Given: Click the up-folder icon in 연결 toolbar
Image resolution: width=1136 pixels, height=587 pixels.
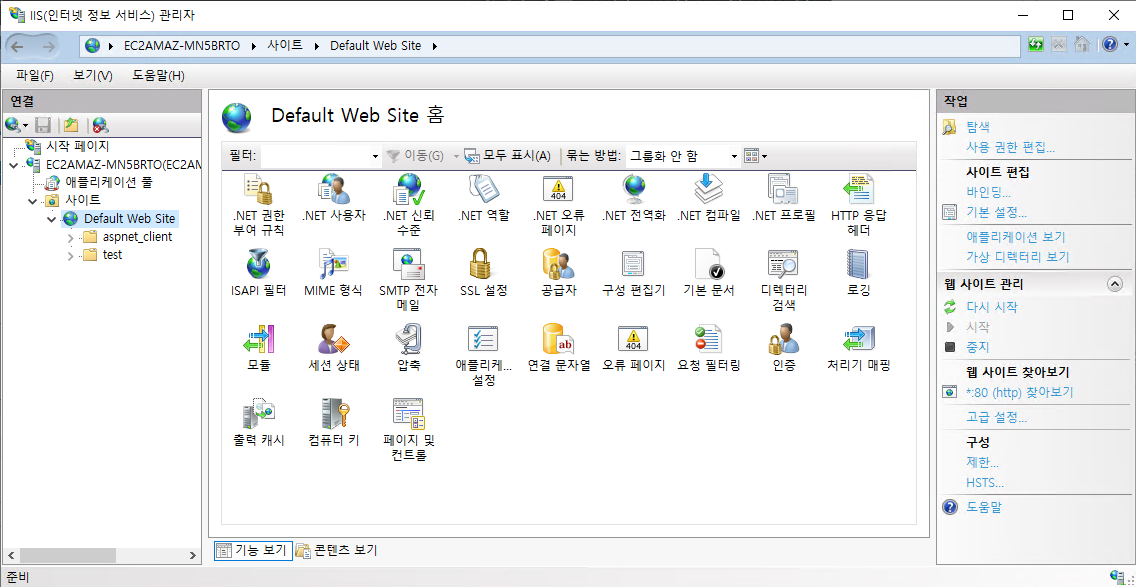Looking at the screenshot, I should tap(70, 125).
